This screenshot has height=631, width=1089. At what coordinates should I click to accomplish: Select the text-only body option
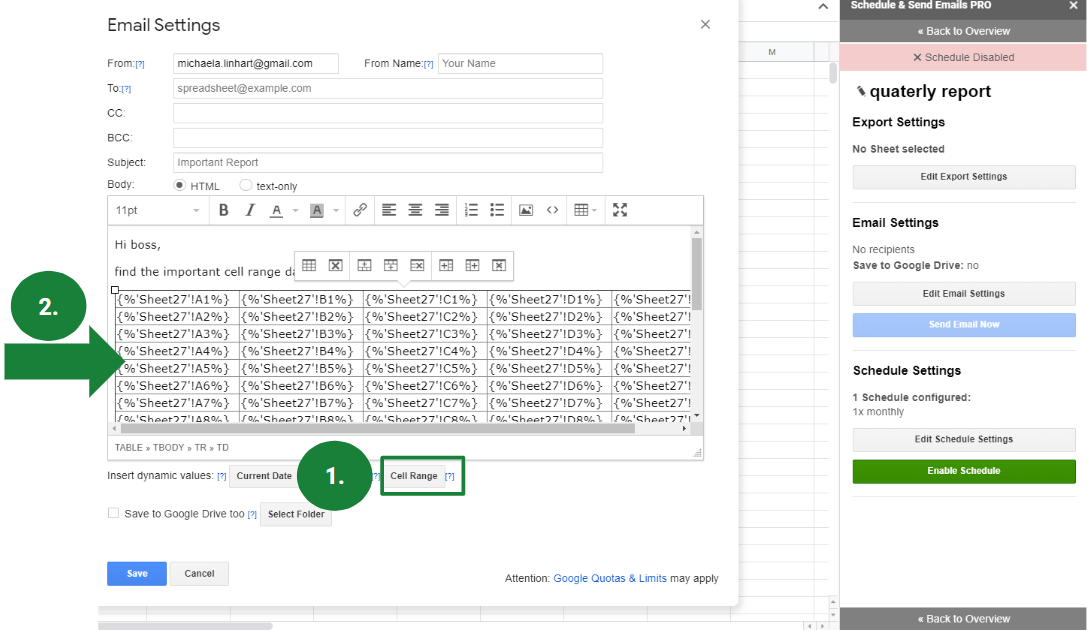coord(246,186)
